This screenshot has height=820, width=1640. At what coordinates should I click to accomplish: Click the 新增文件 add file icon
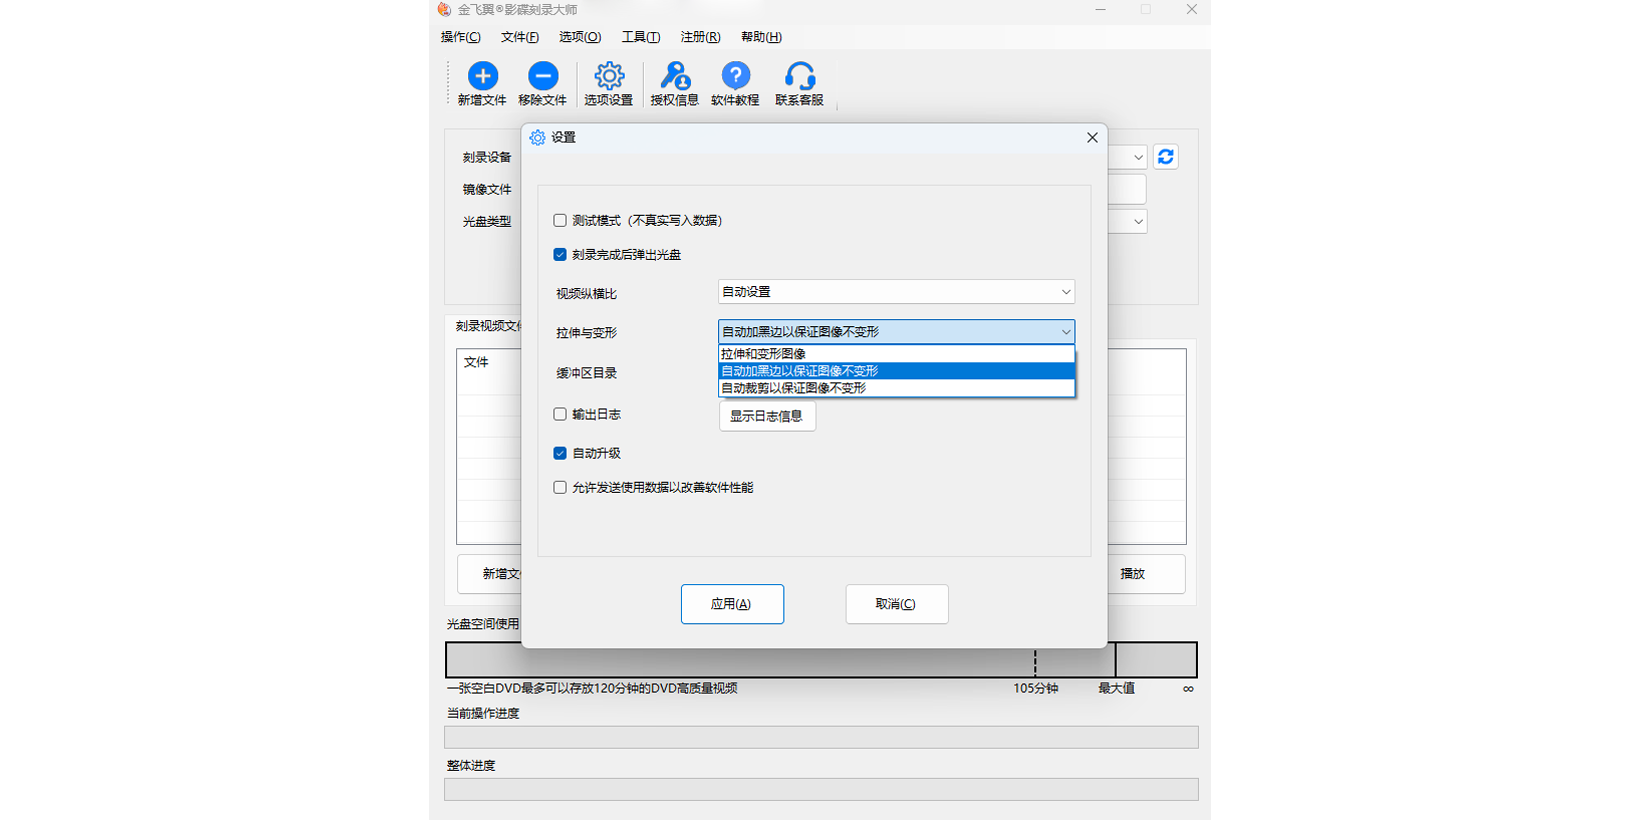(x=482, y=77)
